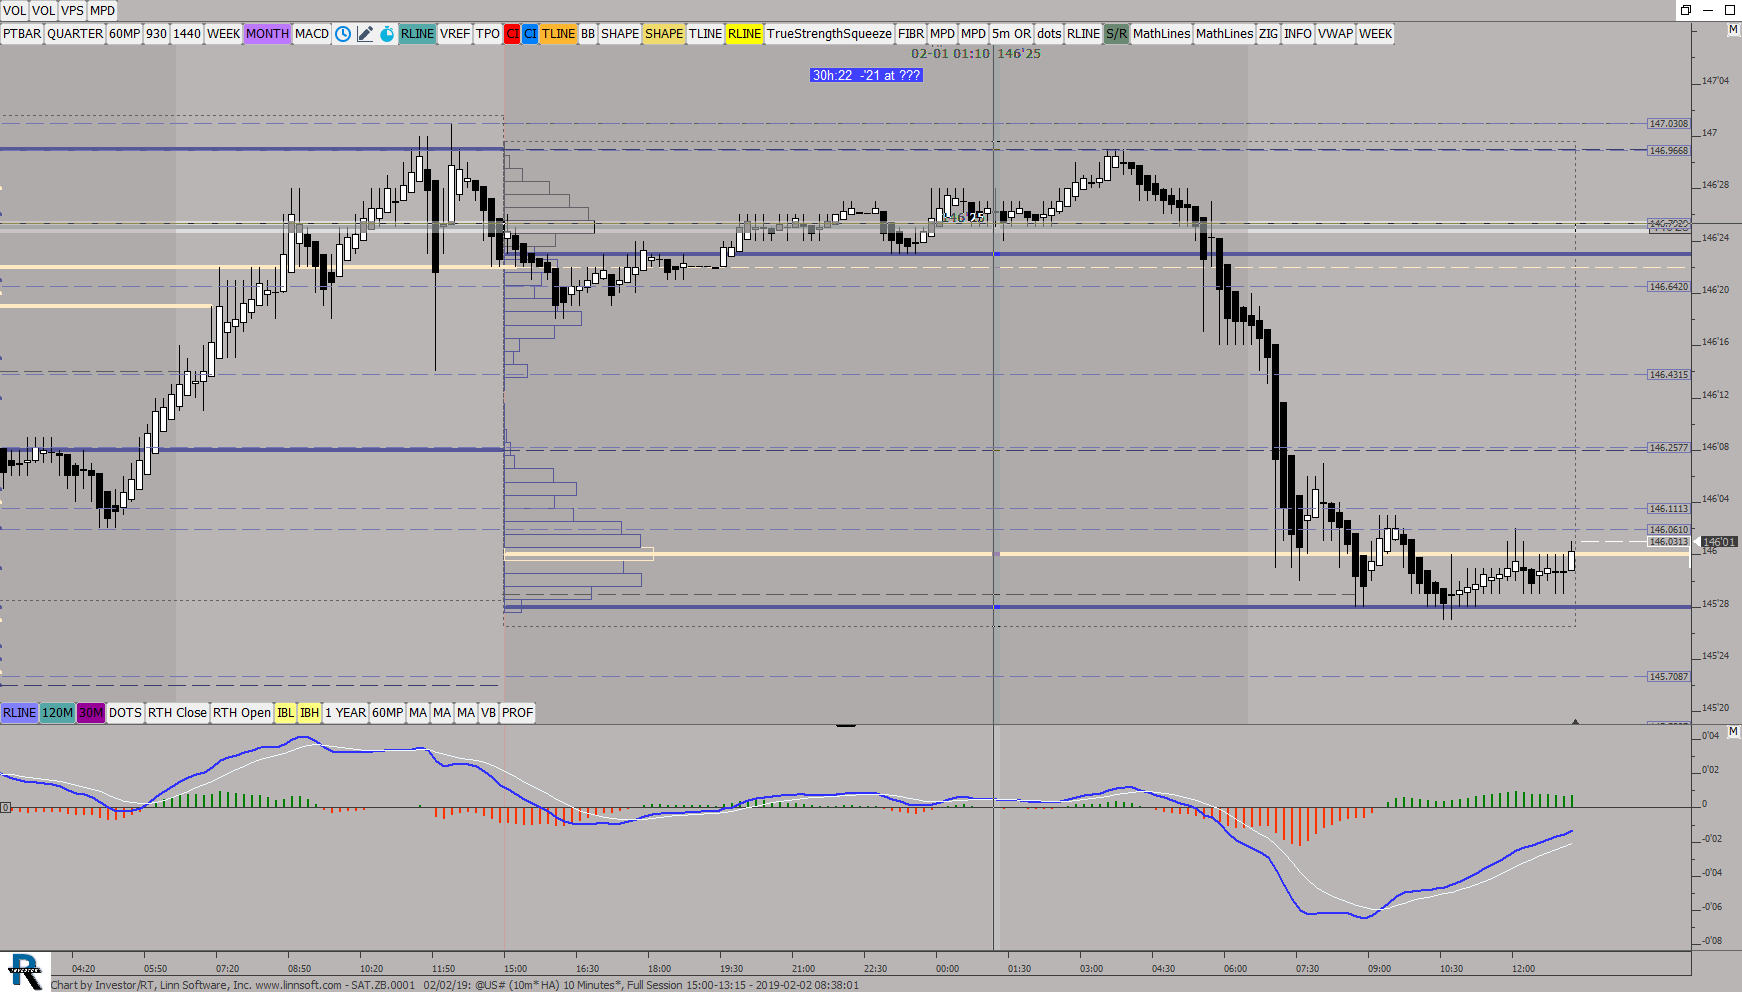Click the PROF button in lower toolbar
Image resolution: width=1742 pixels, height=992 pixels.
coord(517,713)
